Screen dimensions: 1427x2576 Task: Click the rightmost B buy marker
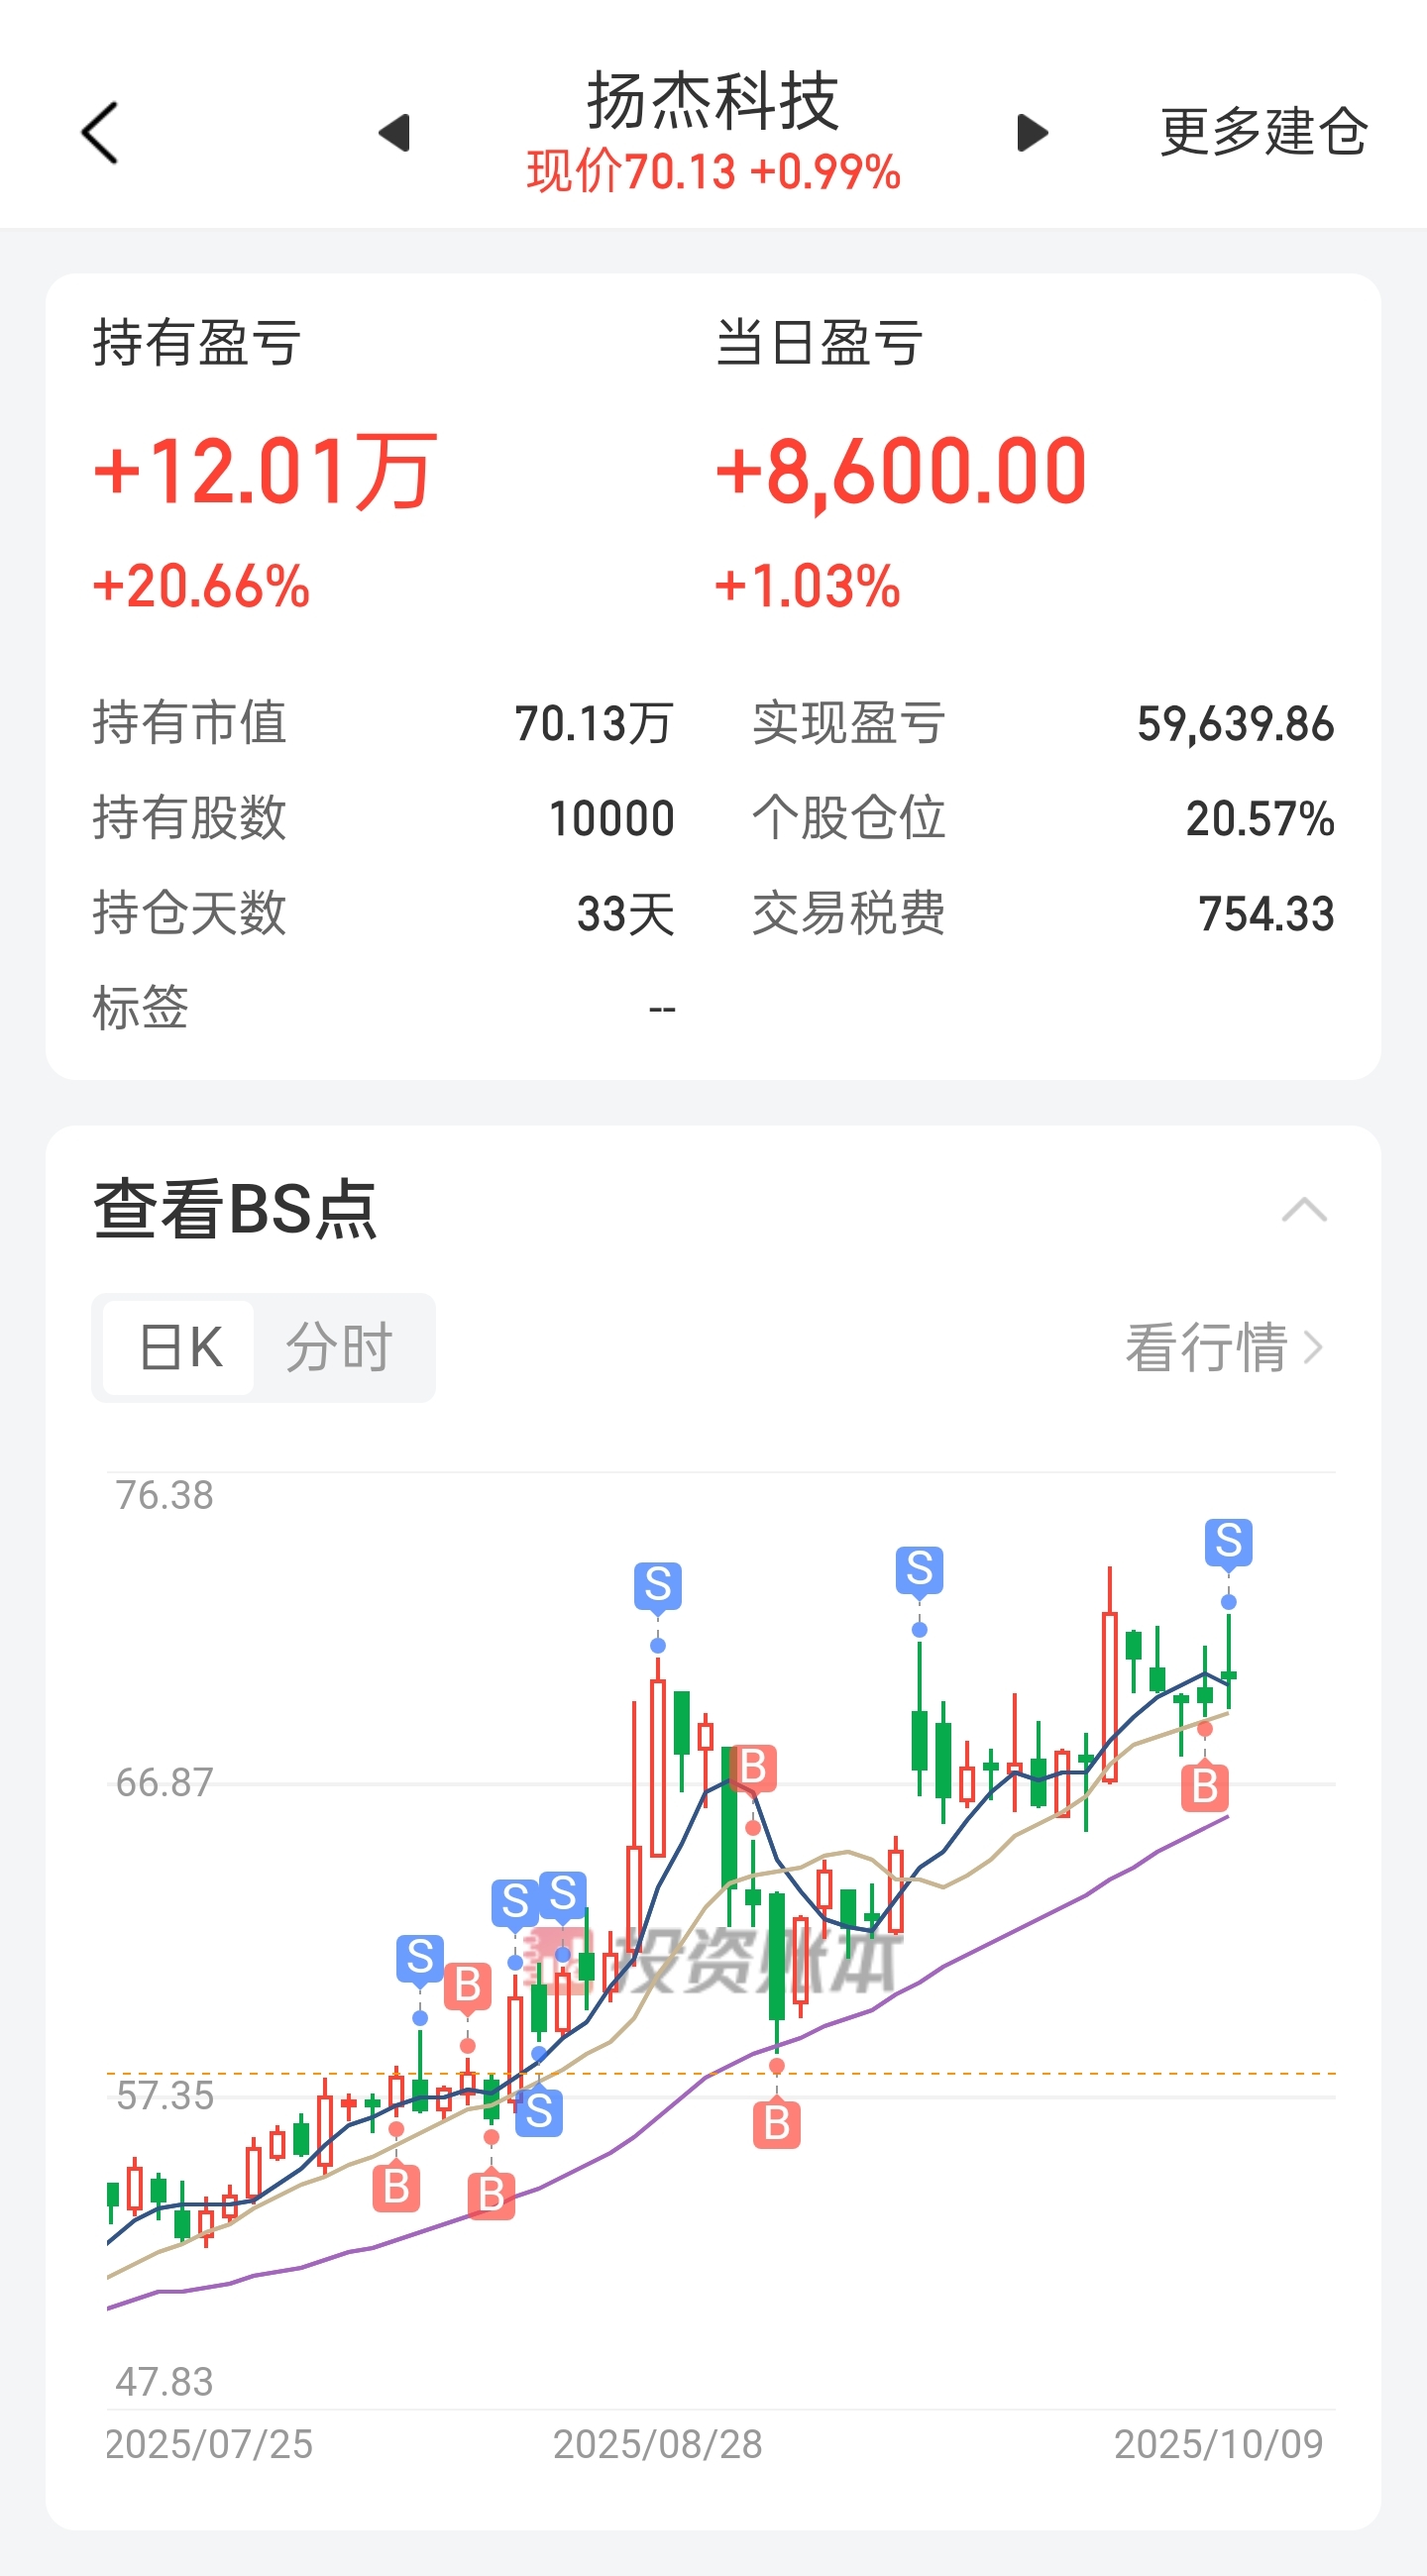pos(1204,1786)
